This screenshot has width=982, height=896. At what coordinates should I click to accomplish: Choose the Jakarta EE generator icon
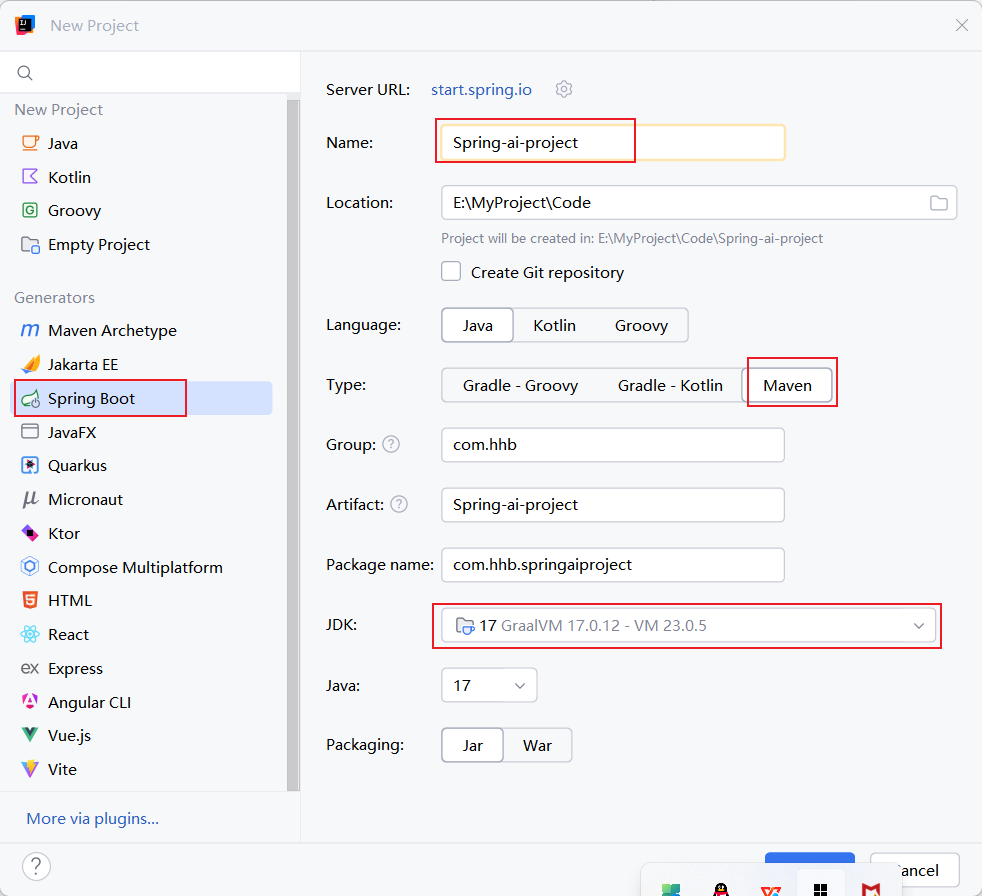pyautogui.click(x=30, y=364)
